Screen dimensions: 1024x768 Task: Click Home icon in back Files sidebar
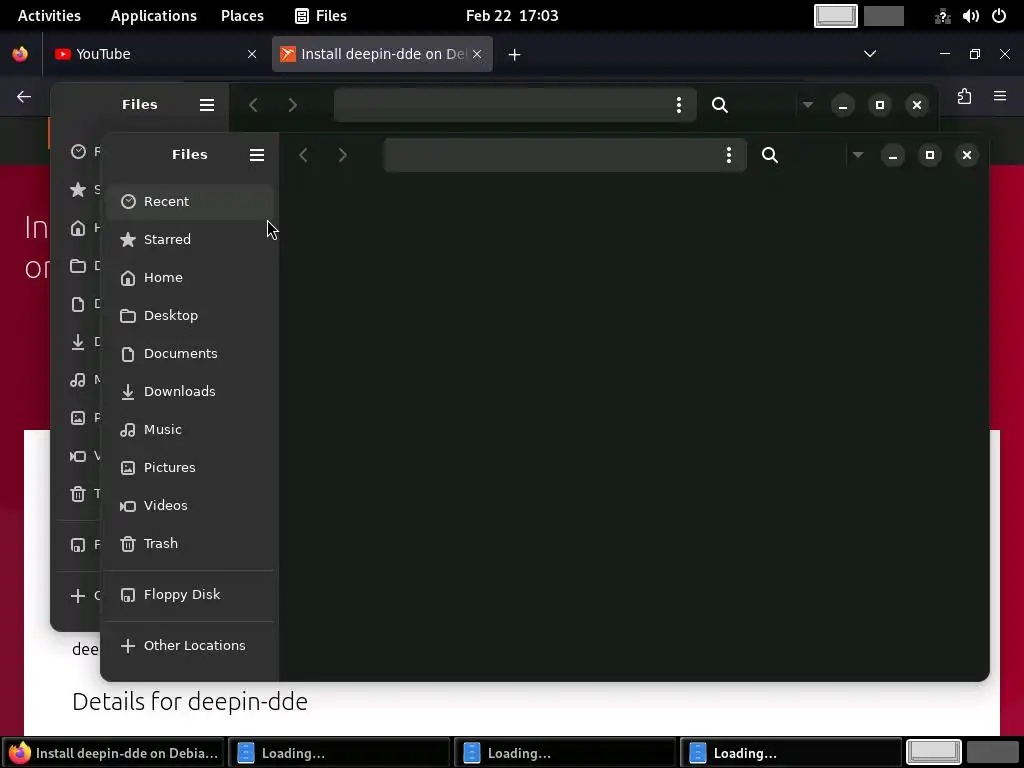click(x=78, y=227)
